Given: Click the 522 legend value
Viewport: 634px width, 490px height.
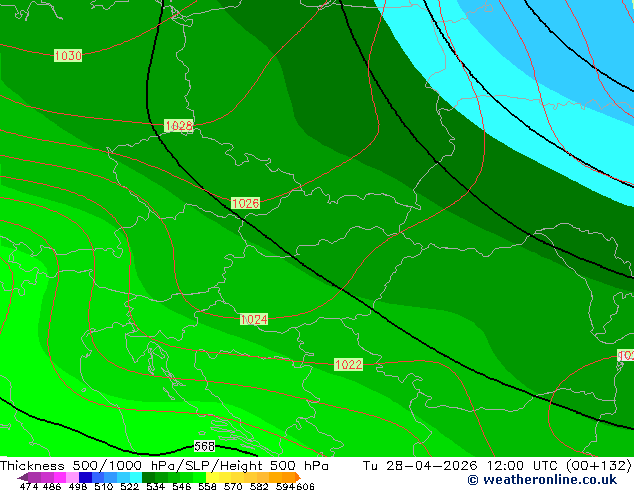Looking at the screenshot, I should tap(129, 486).
